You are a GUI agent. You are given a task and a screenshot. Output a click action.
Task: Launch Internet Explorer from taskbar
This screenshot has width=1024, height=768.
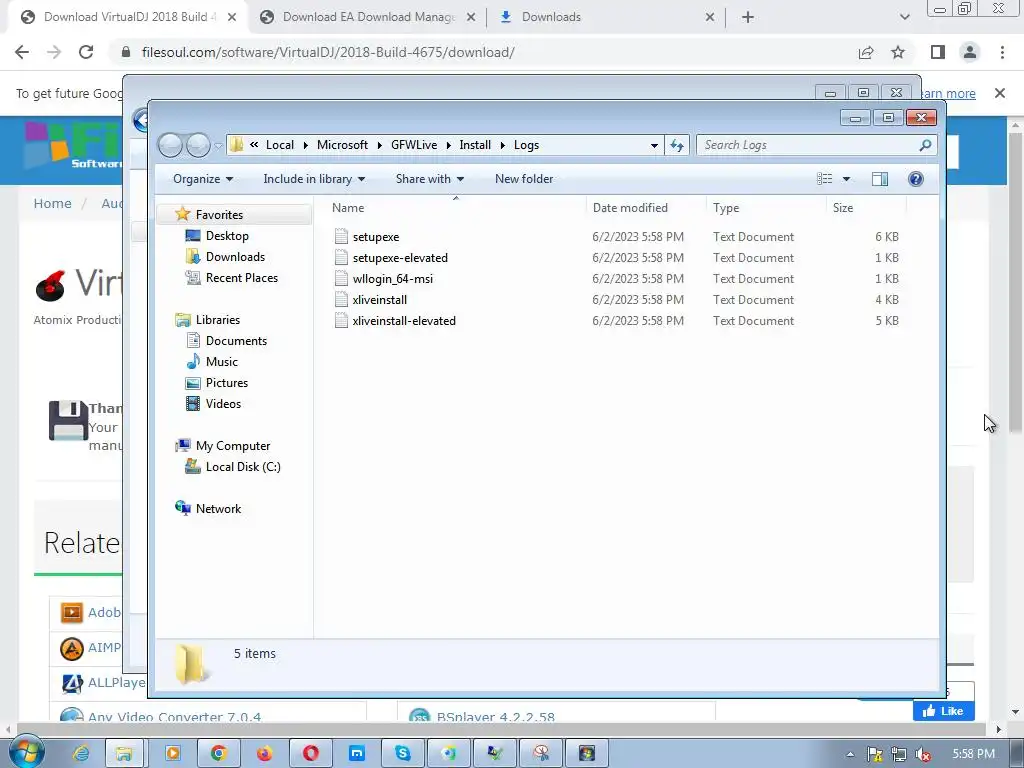pyautogui.click(x=81, y=754)
